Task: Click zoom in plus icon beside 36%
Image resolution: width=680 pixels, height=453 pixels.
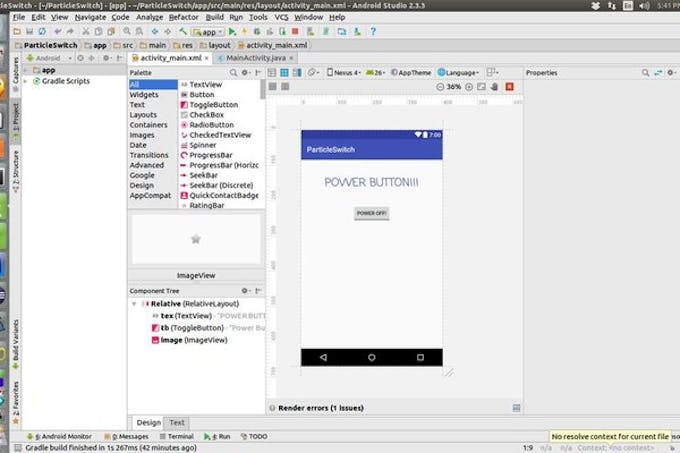Action: click(x=469, y=87)
